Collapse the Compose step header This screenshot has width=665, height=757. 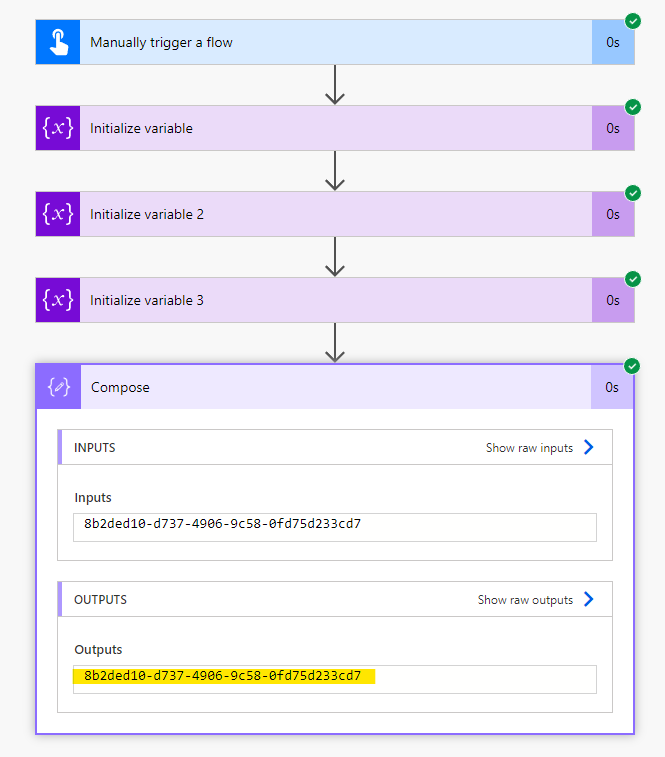point(335,387)
